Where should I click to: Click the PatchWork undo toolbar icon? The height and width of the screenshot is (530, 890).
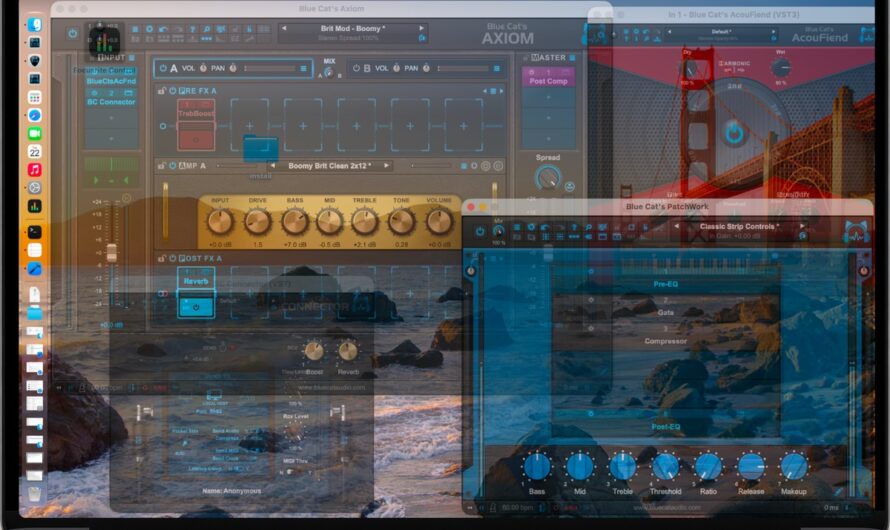click(x=545, y=227)
